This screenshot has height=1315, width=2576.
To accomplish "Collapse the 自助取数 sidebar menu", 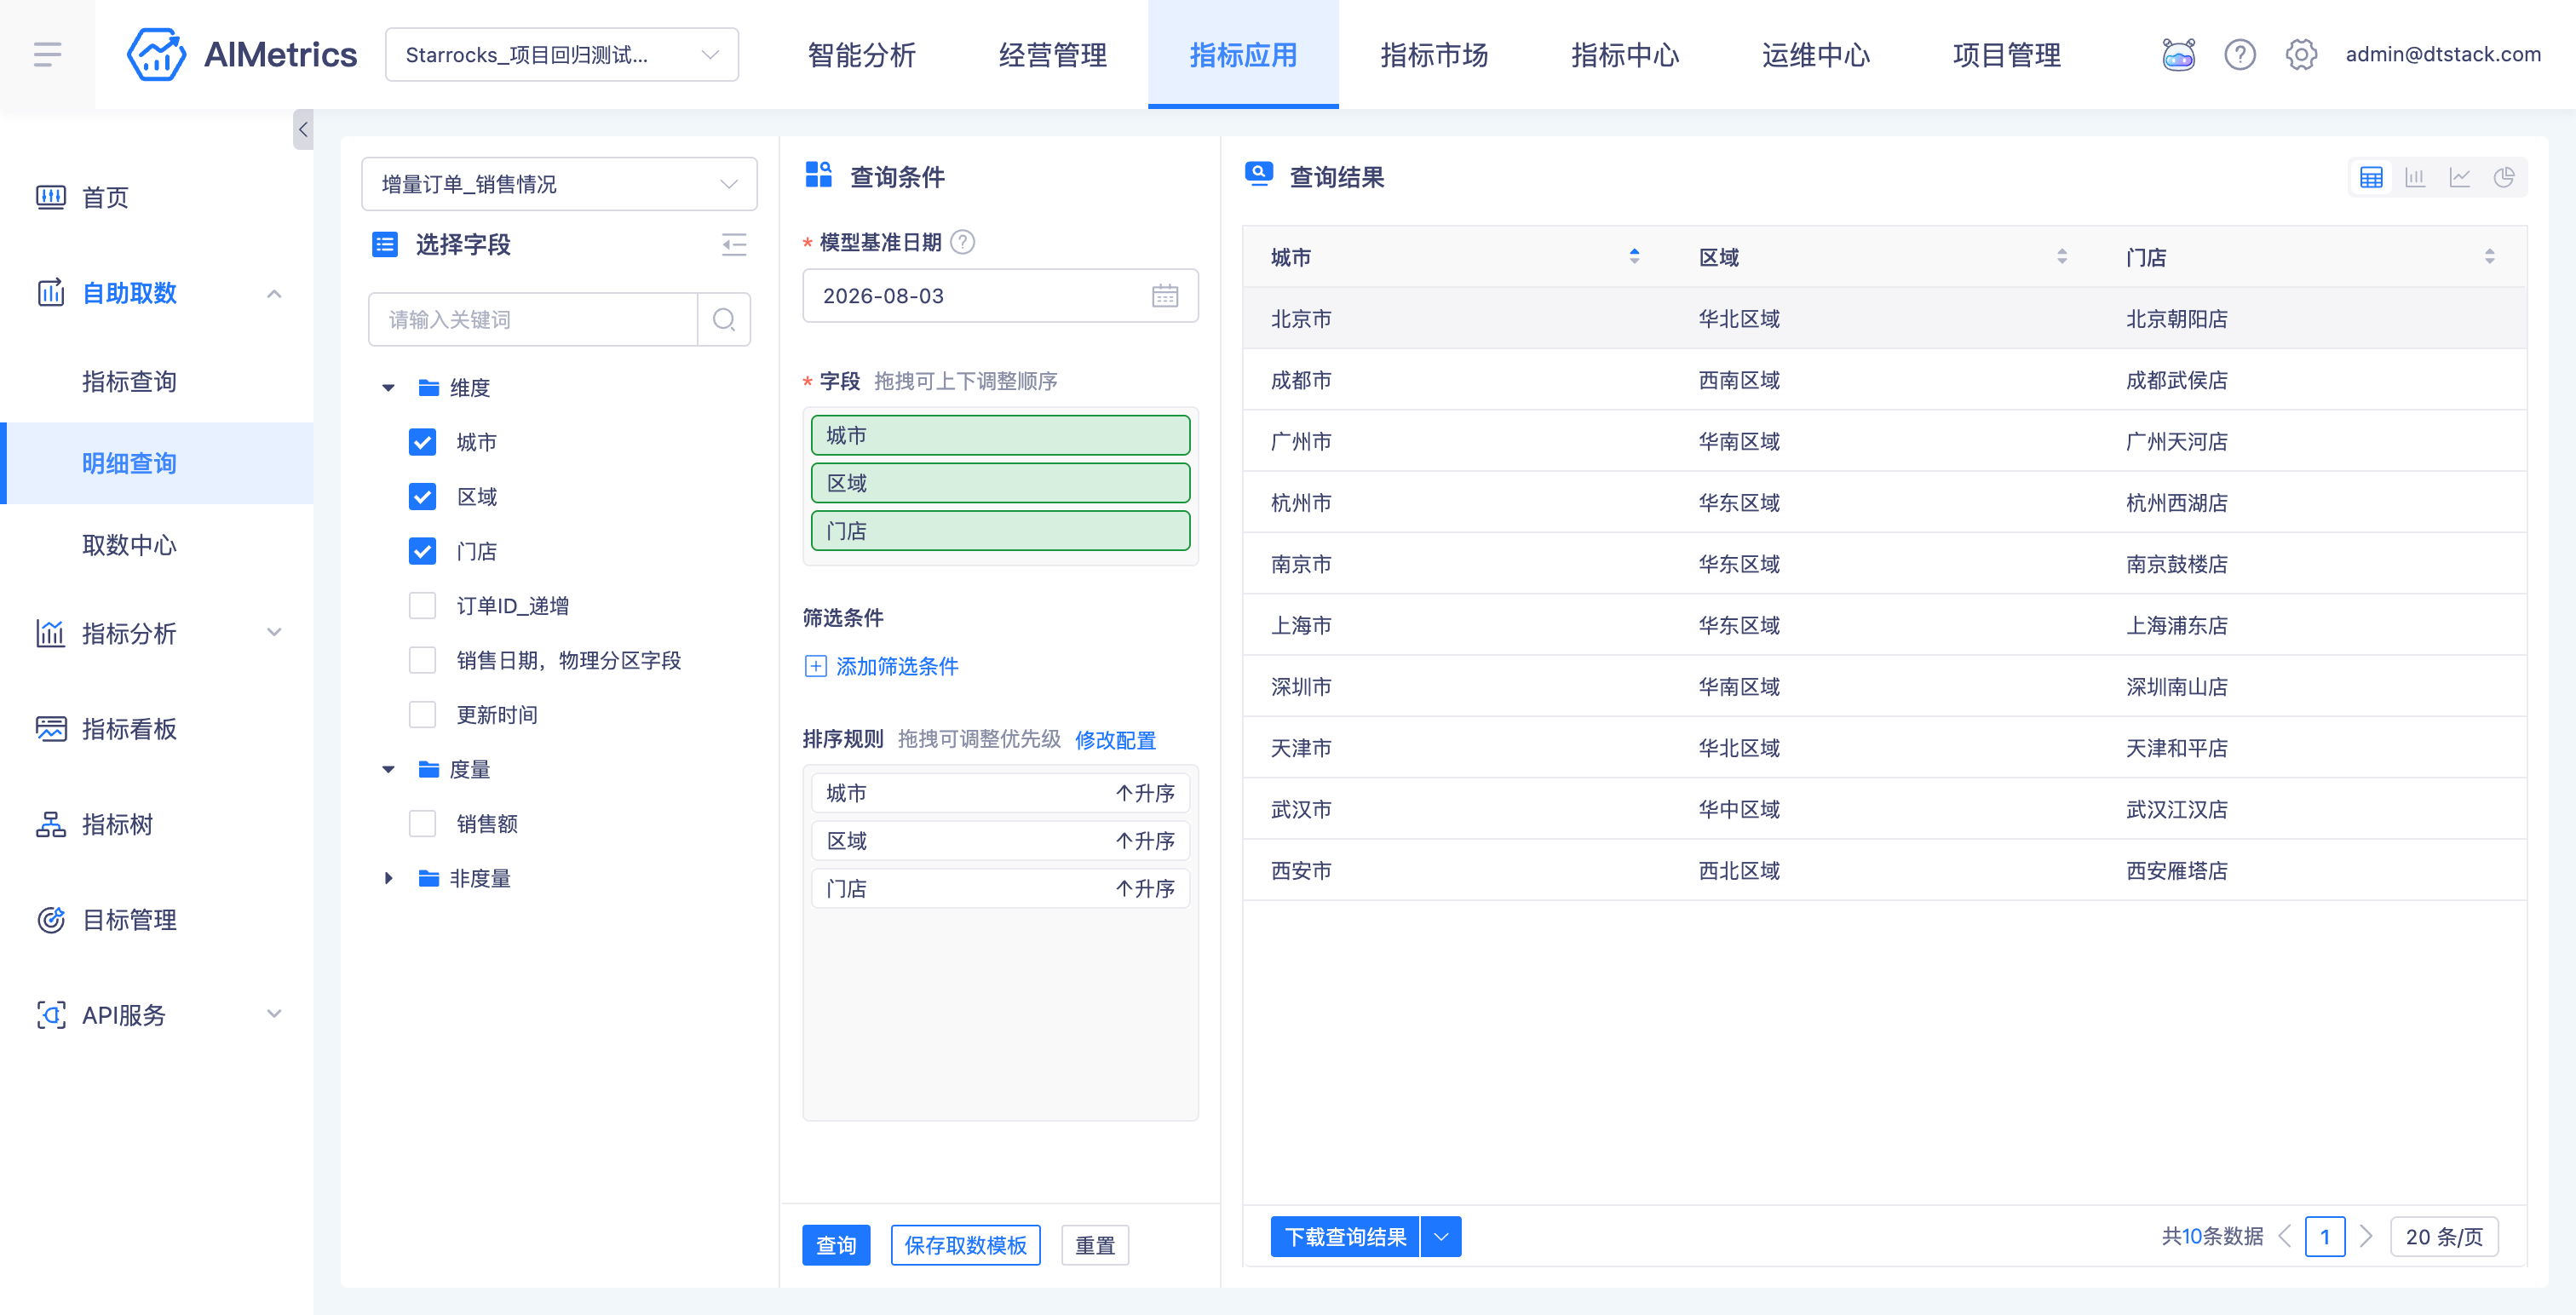I will click(274, 293).
